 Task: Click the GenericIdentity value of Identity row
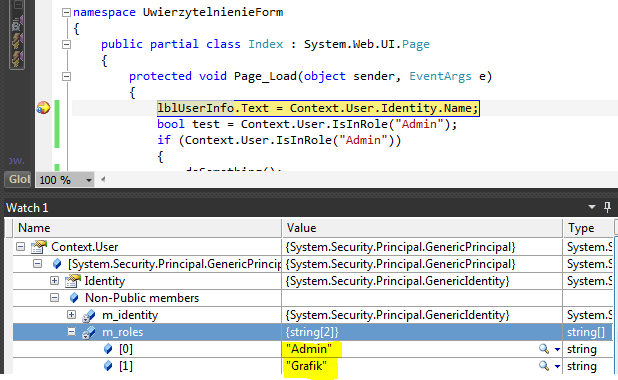click(x=397, y=281)
